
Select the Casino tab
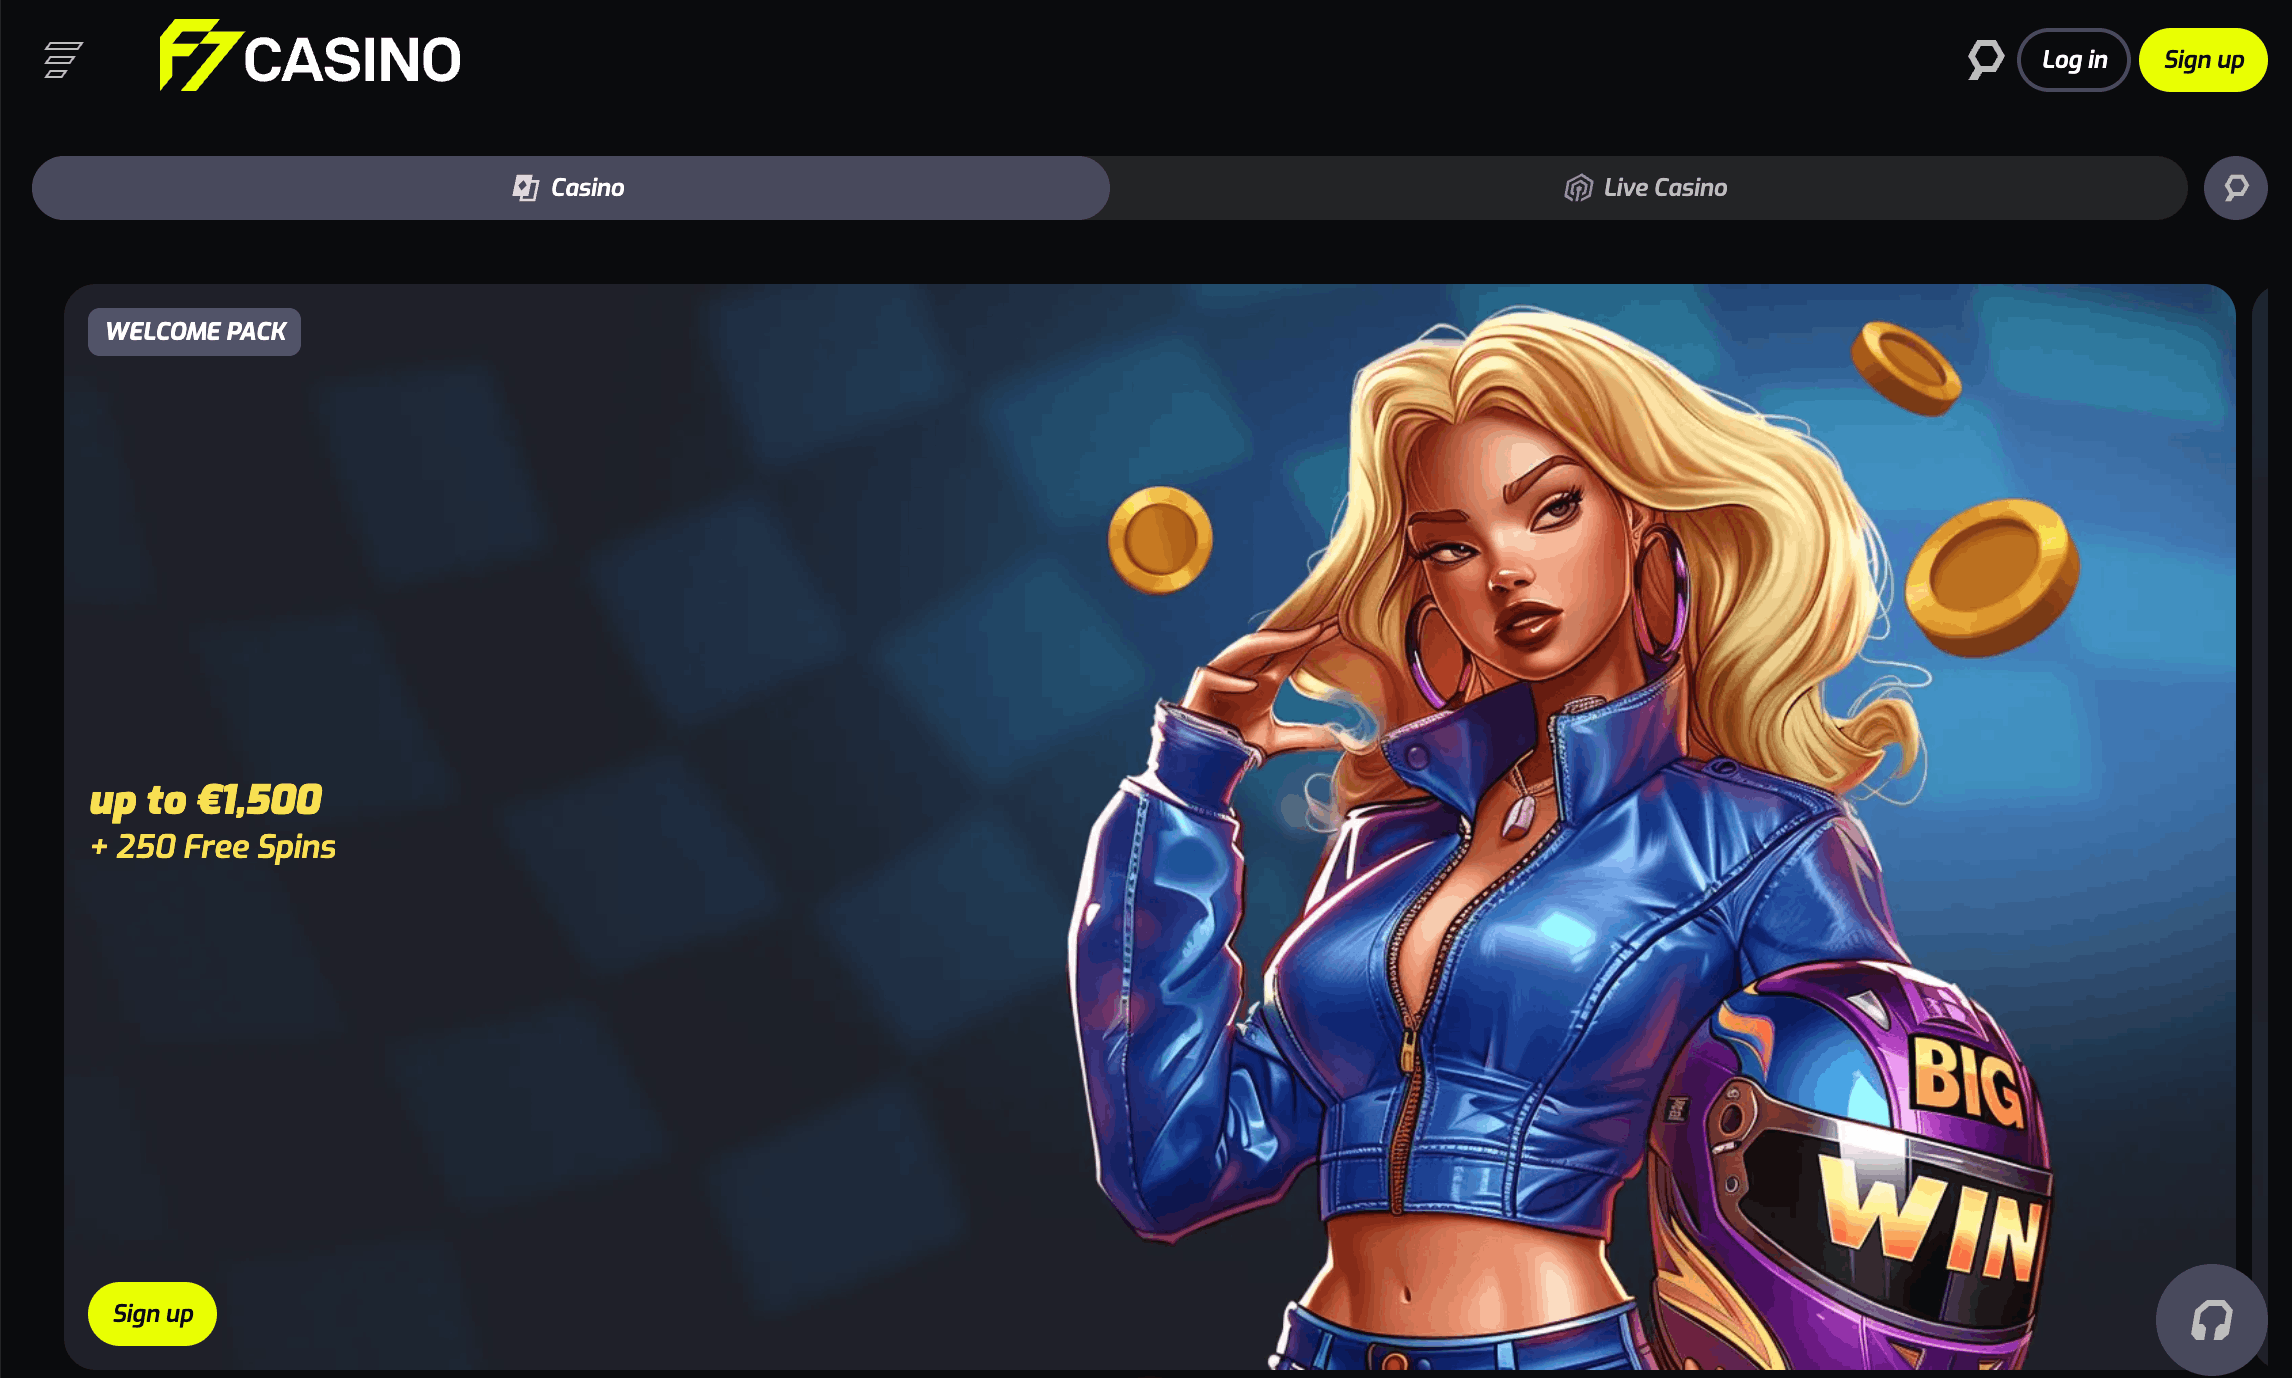point(570,187)
